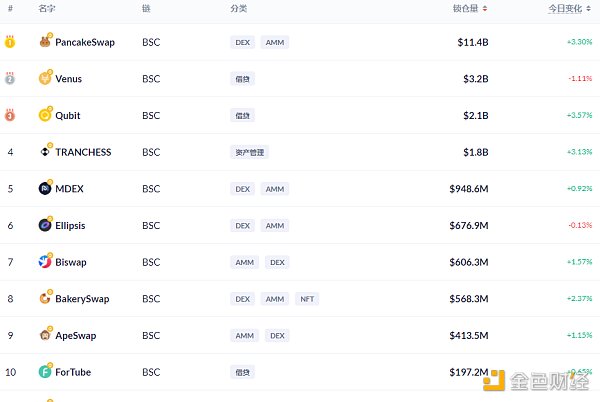Click the BakerySwap logo icon
The image size is (600, 402).
(x=45, y=298)
